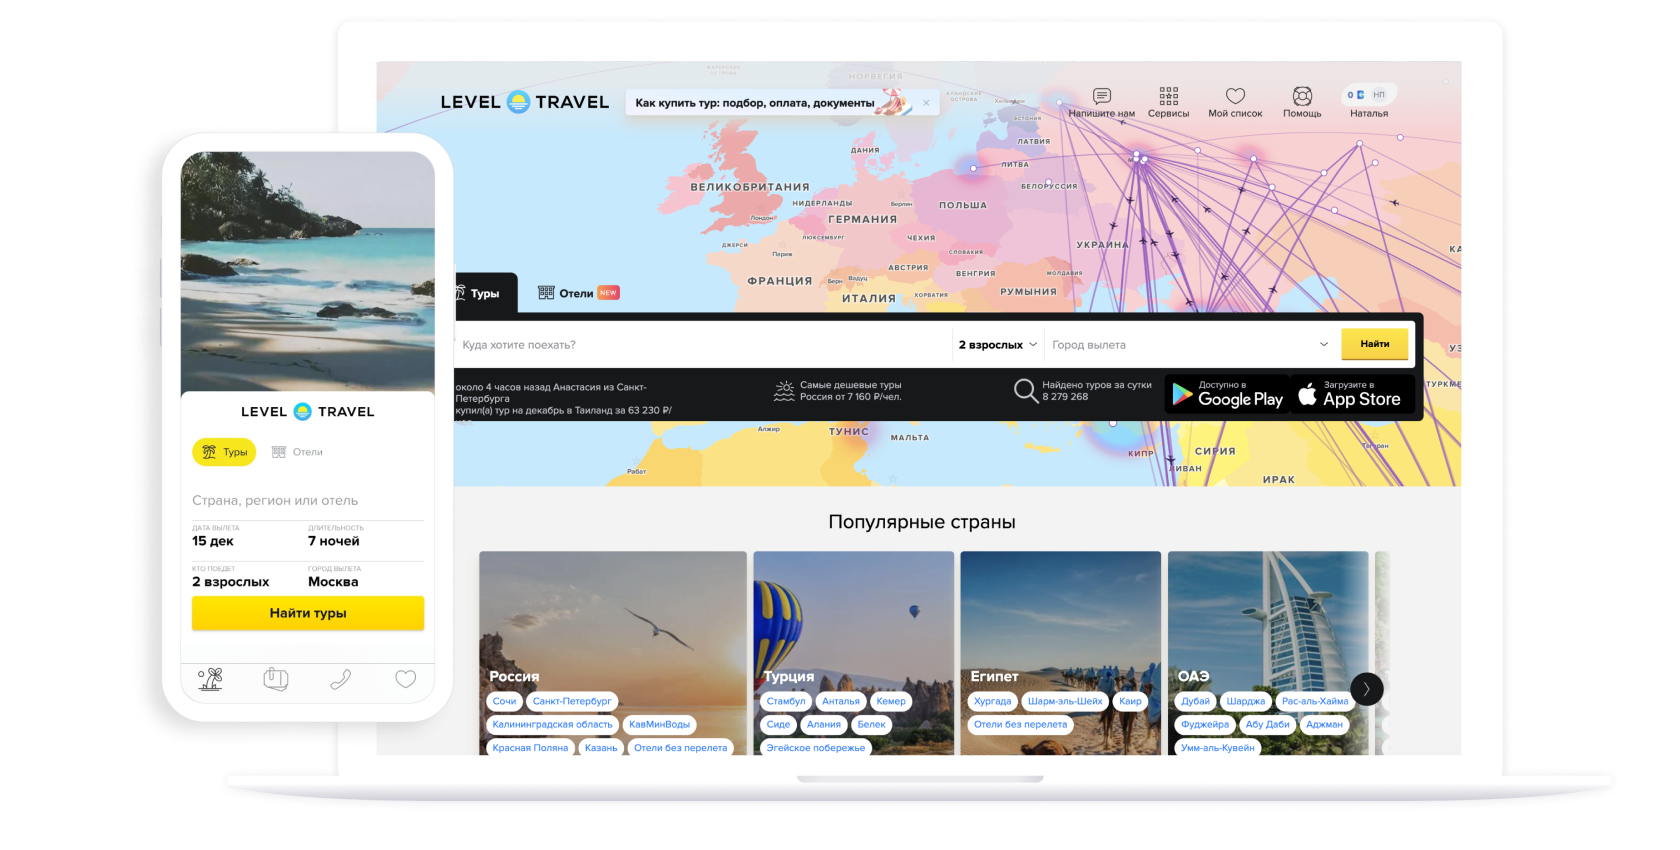Change departure date 15 дек on phone
Viewport: 1680px width, 850px height.
[214, 537]
